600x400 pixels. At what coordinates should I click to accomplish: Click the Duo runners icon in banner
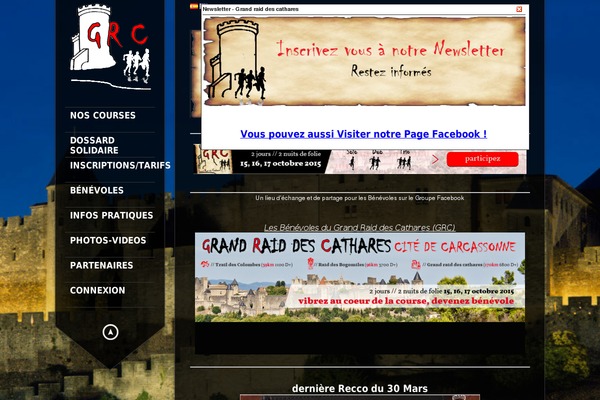[375, 163]
